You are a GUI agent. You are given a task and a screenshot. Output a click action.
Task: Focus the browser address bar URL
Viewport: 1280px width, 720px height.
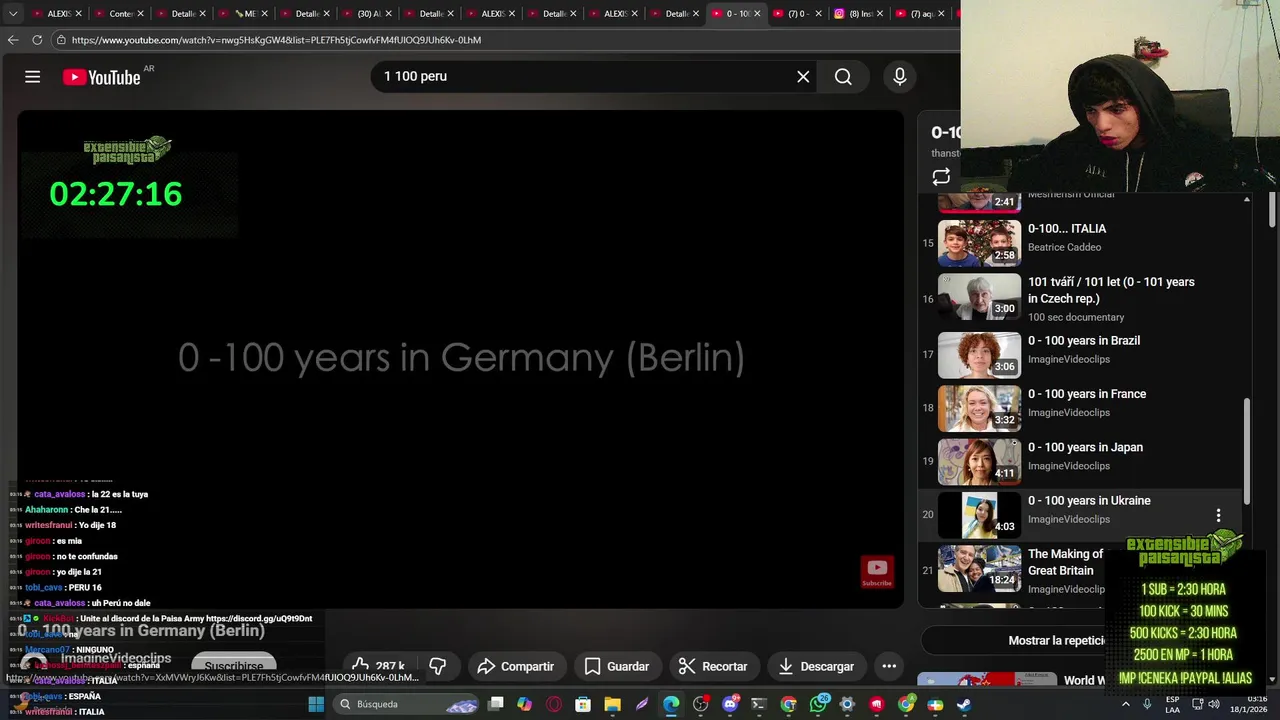[276, 40]
